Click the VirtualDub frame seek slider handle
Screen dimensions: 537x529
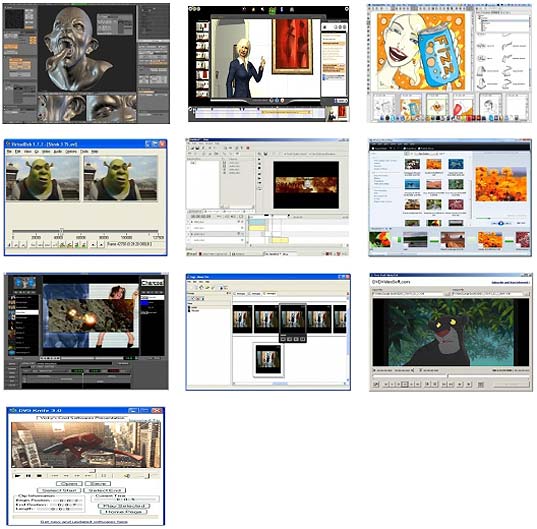click(x=61, y=230)
